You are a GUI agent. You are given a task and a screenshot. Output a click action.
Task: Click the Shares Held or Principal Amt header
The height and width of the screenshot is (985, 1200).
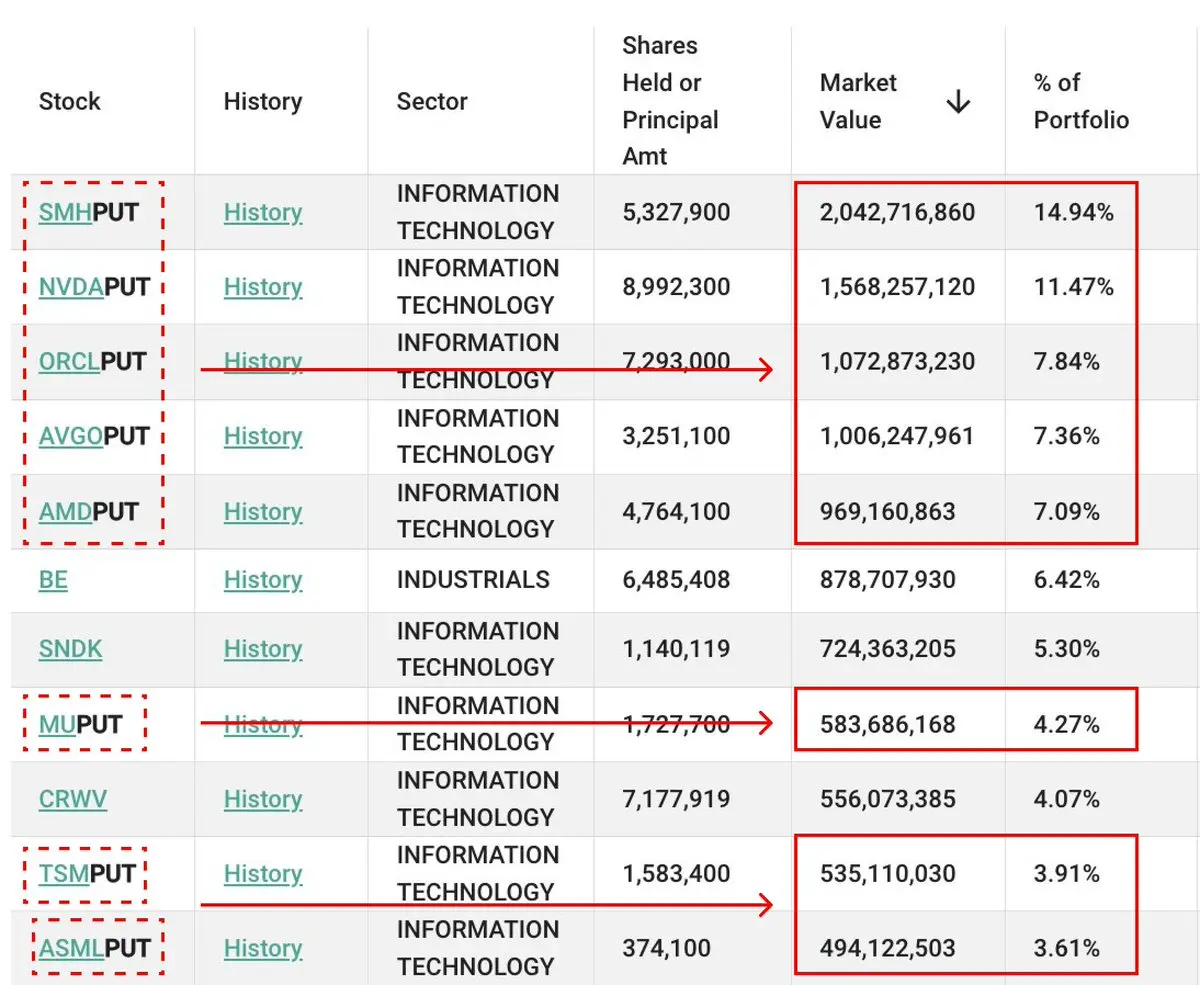coord(670,101)
